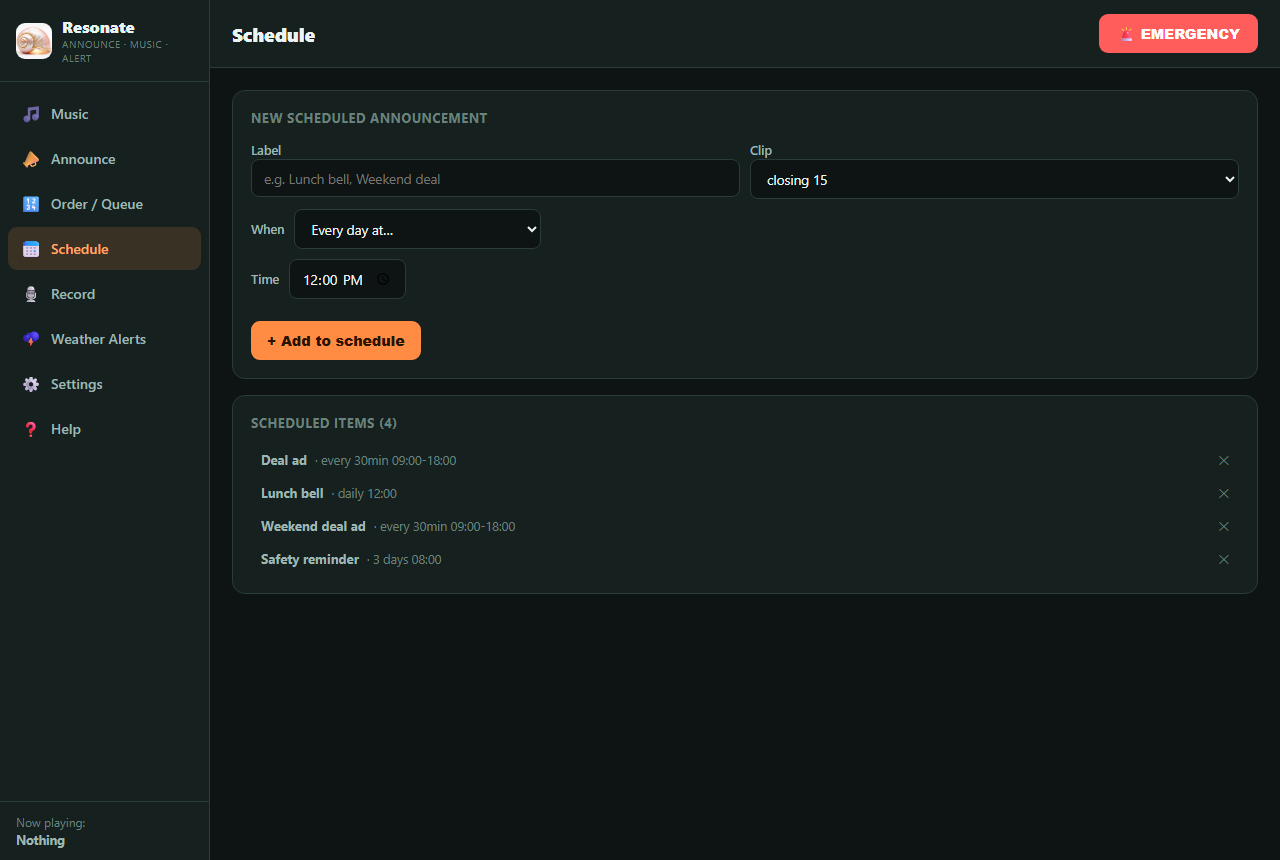
Task: Remove the Weekend deal ad entry
Action: coord(1224,527)
